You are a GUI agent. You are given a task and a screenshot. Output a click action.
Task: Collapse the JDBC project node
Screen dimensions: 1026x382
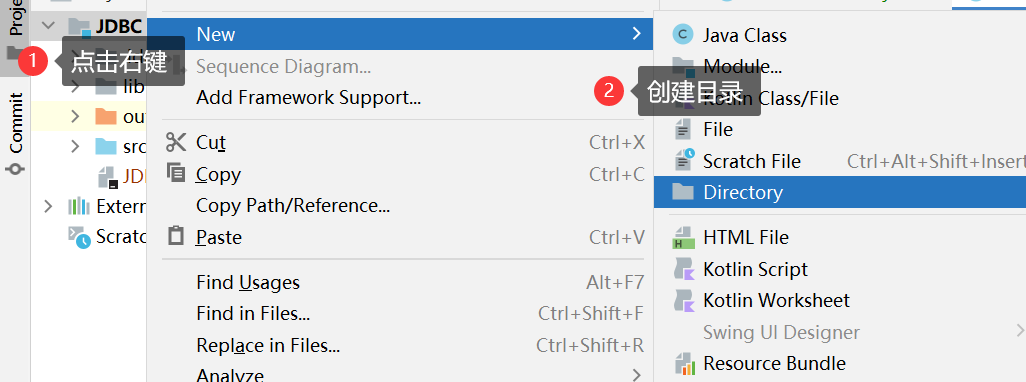(48, 26)
